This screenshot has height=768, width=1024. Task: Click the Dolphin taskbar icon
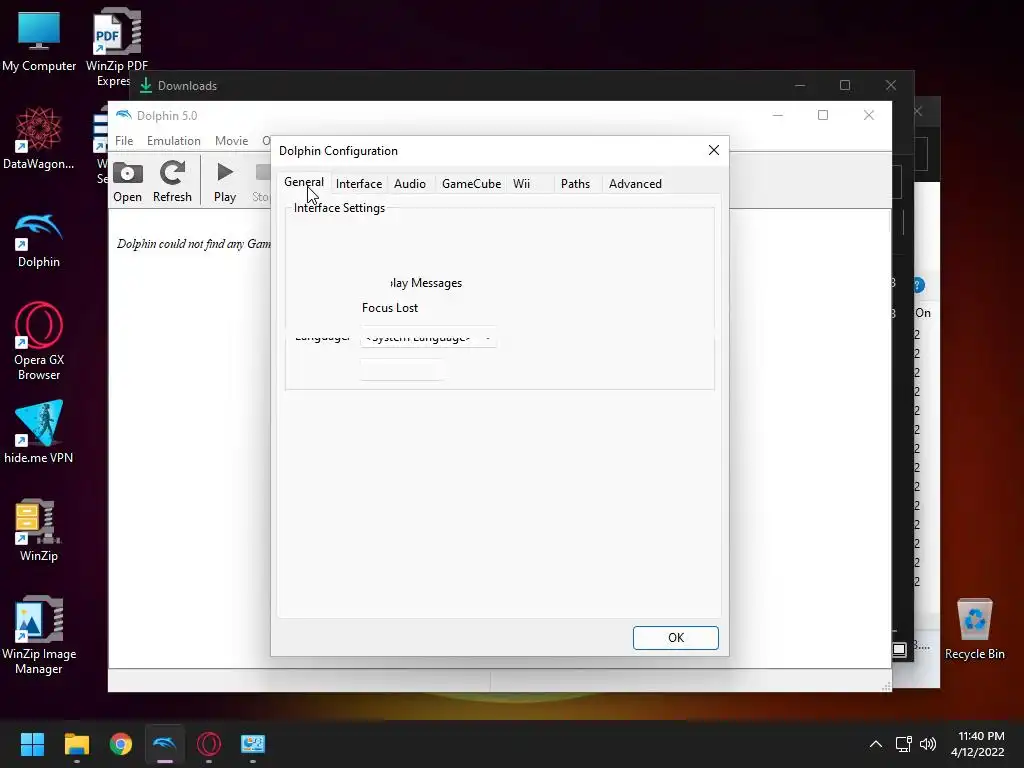point(165,744)
